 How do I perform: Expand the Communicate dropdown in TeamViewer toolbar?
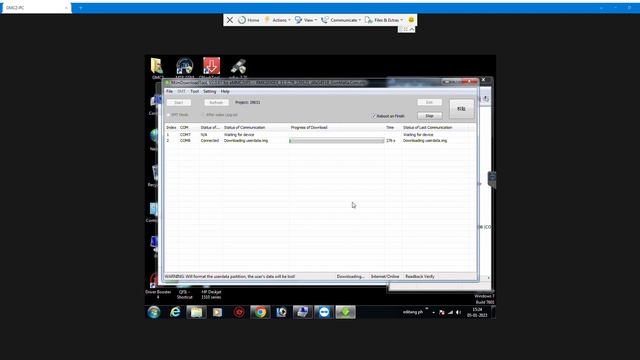pyautogui.click(x=341, y=20)
